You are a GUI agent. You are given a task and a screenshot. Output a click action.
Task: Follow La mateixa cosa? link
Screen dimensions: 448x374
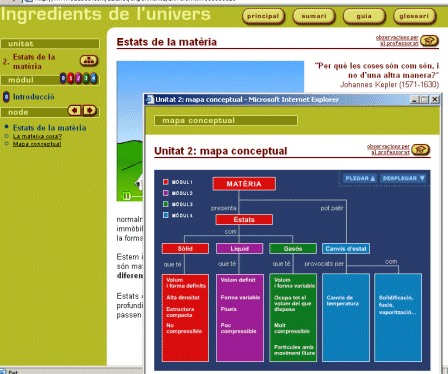pyautogui.click(x=37, y=136)
